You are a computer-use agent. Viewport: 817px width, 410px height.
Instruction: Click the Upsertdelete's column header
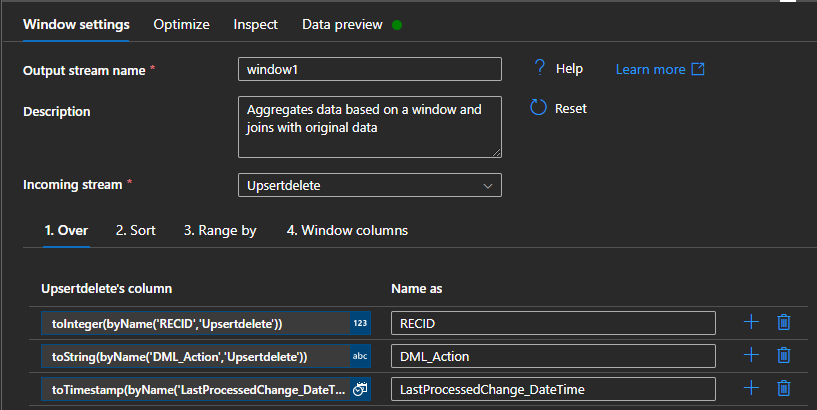coord(106,289)
